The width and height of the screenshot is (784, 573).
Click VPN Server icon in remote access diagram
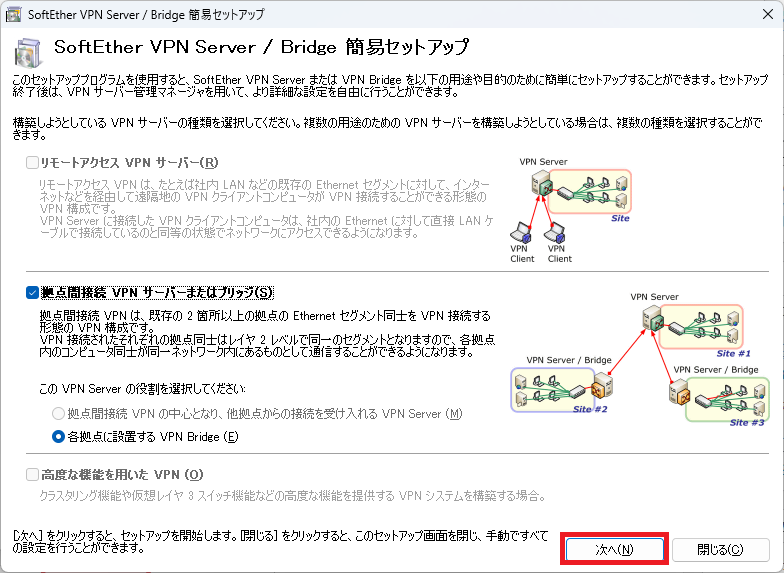pyautogui.click(x=541, y=184)
